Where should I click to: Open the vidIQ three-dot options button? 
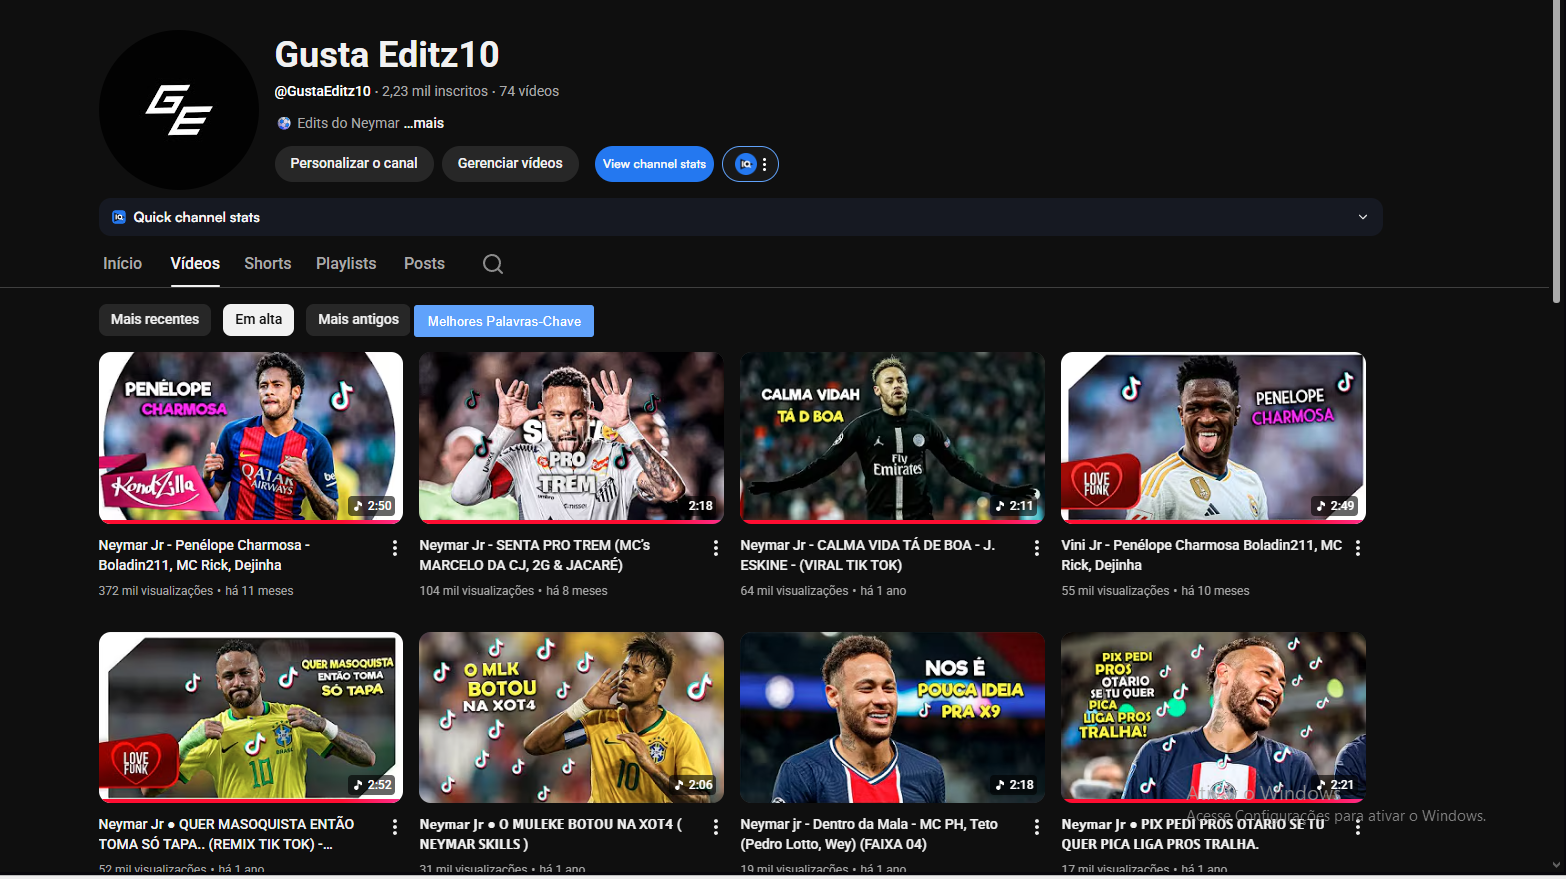coord(764,164)
